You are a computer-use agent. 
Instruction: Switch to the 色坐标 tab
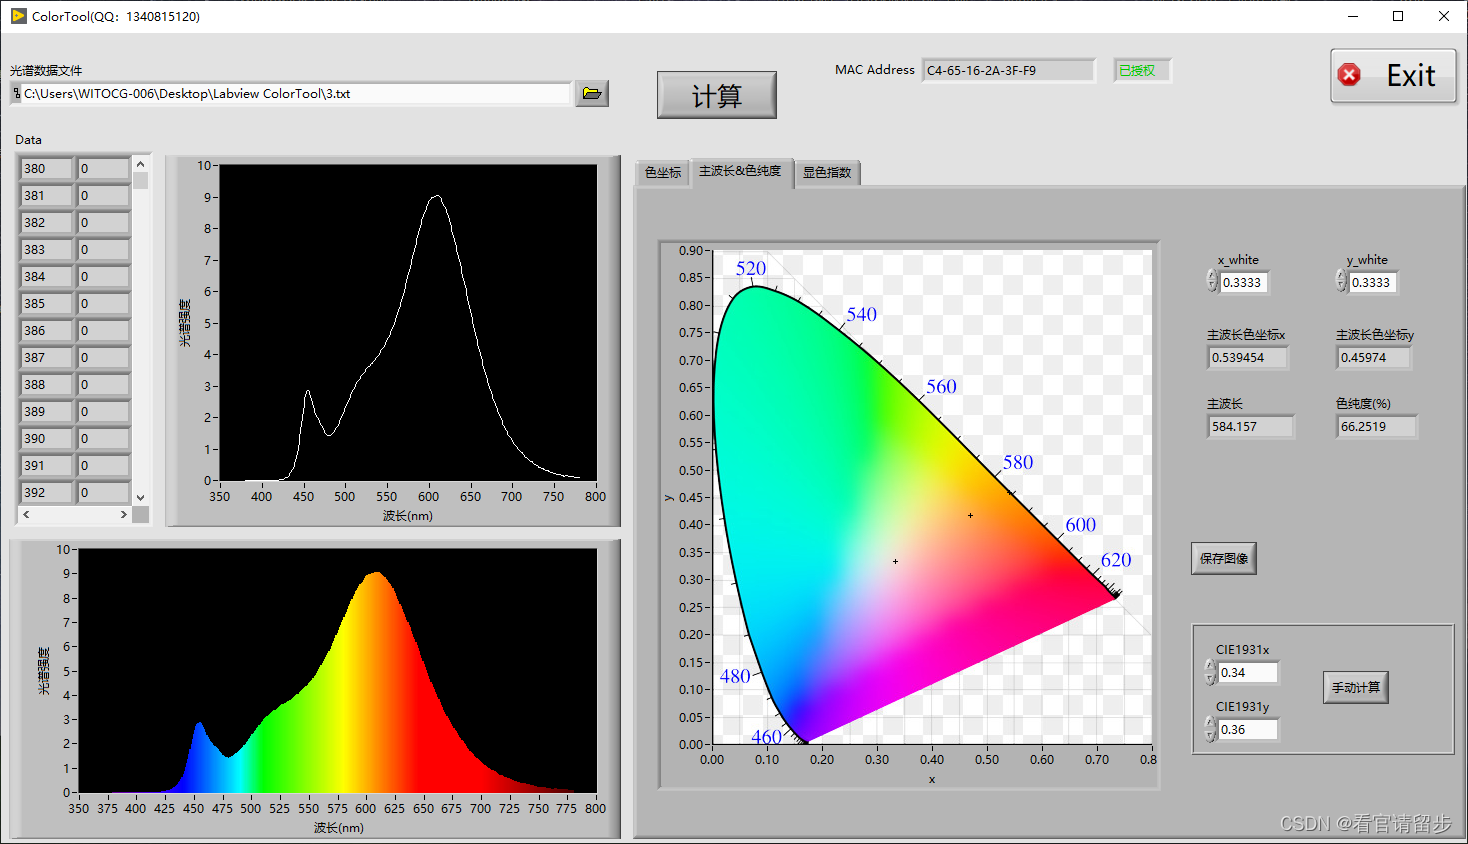(663, 173)
